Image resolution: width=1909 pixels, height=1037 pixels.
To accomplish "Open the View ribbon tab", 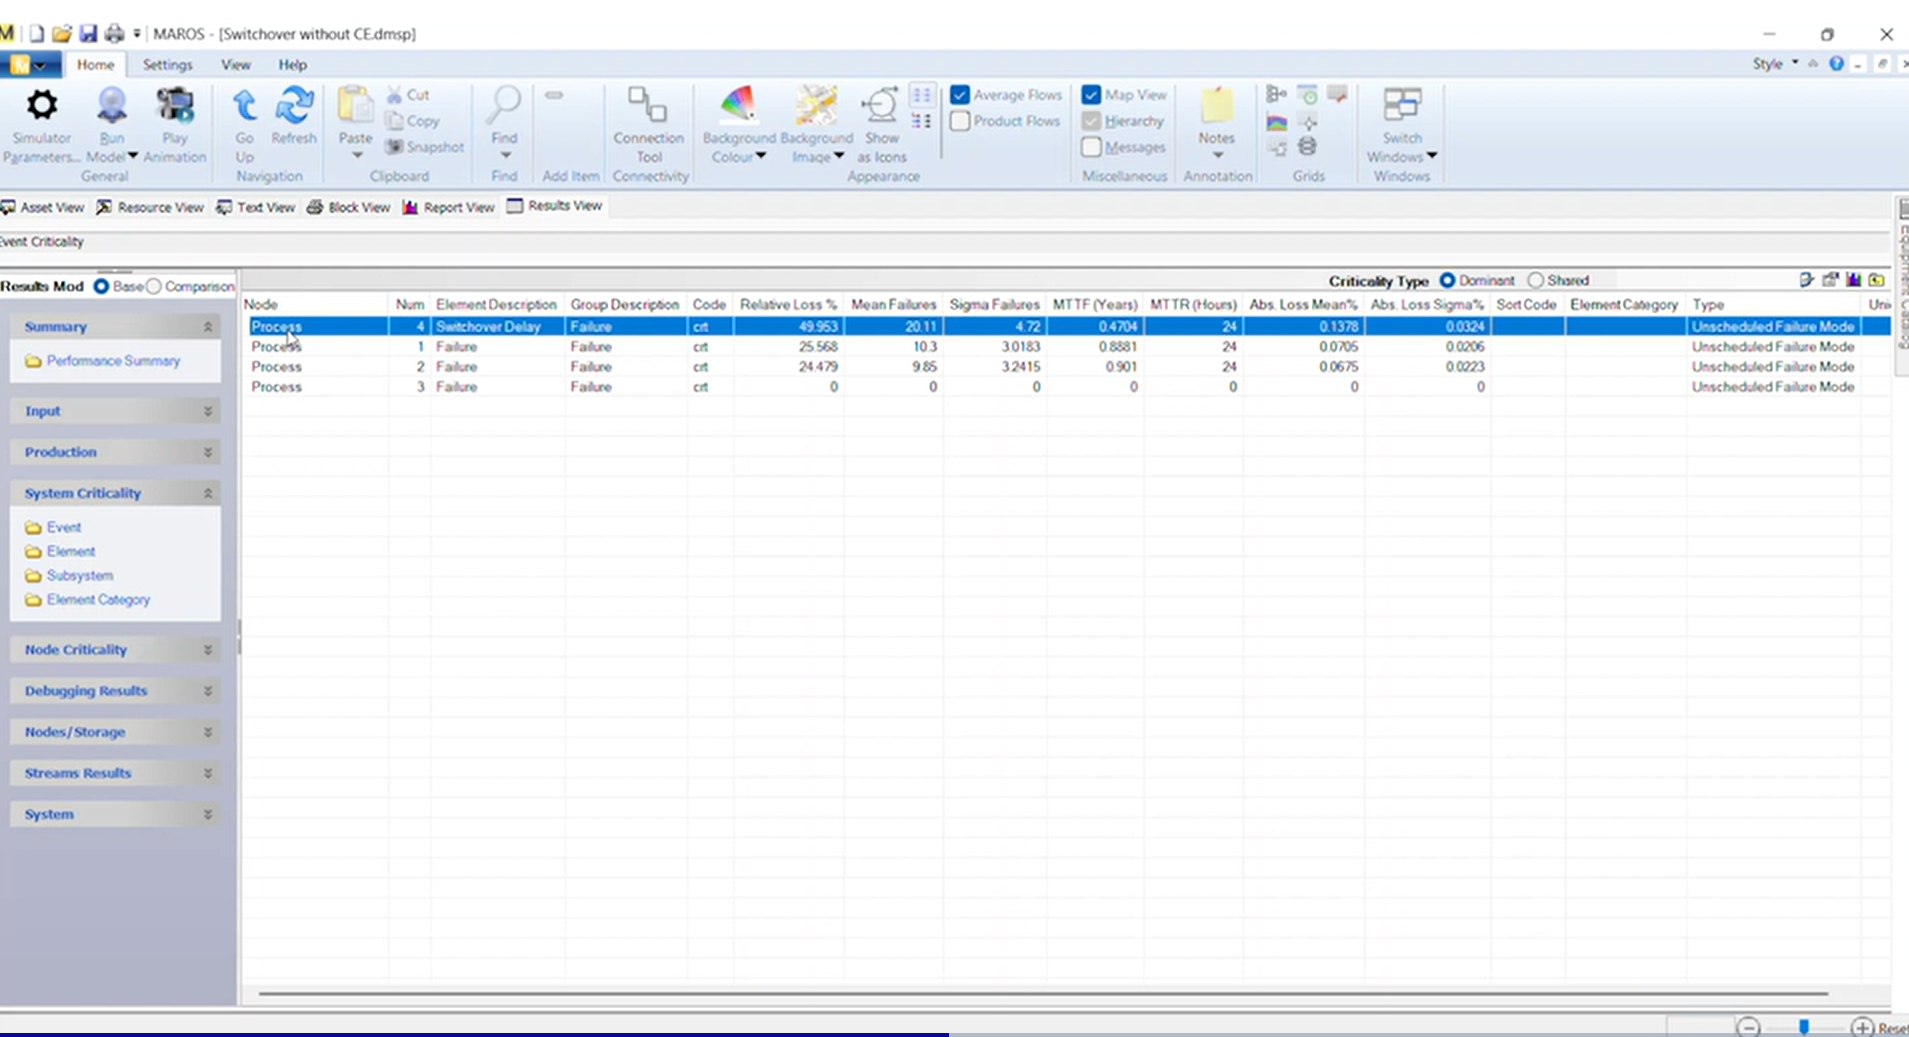I will pos(236,65).
